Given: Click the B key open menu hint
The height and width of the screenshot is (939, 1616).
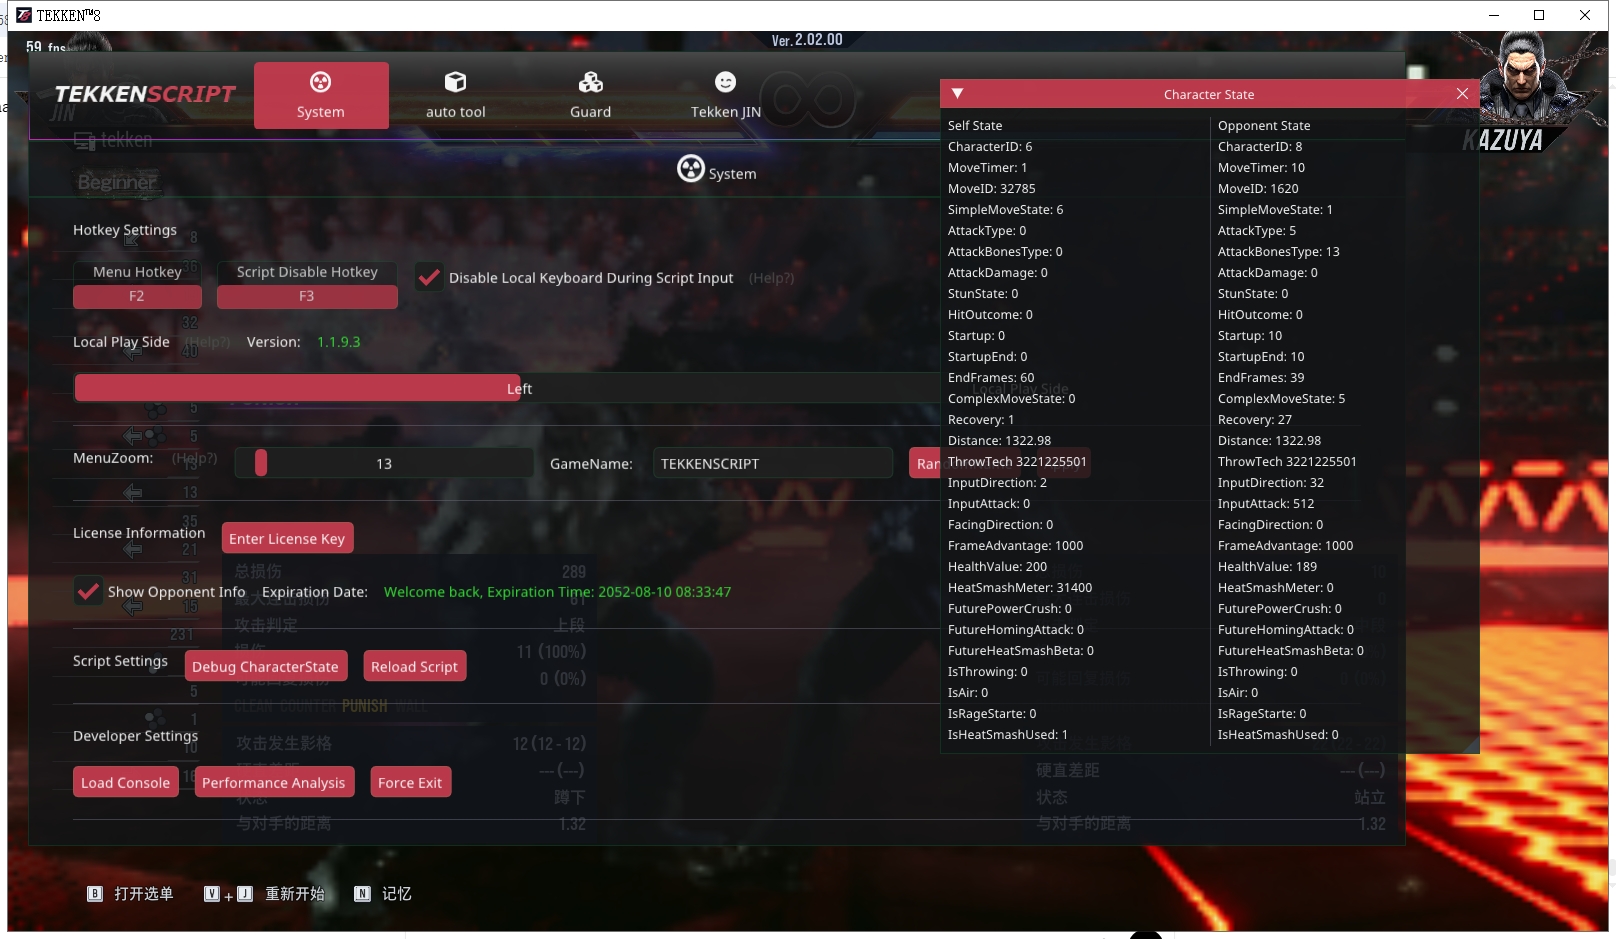Looking at the screenshot, I should click(130, 893).
